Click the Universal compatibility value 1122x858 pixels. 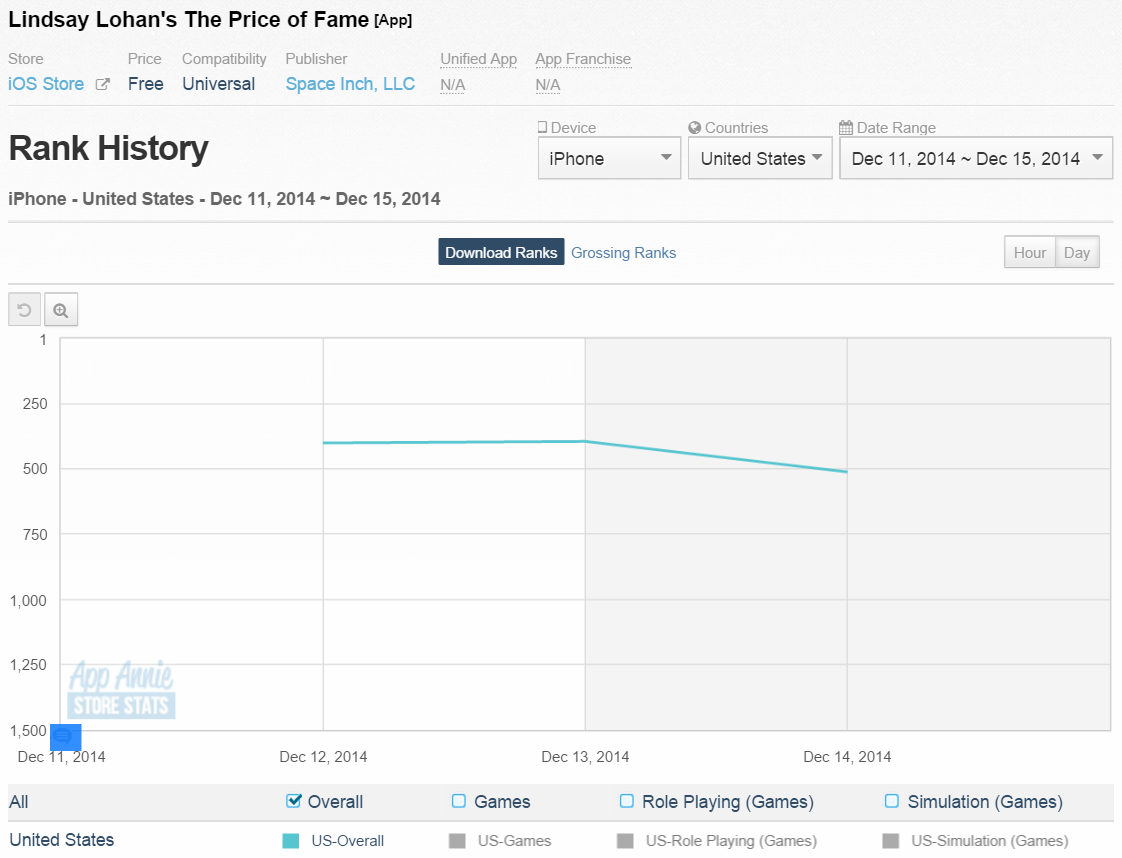coord(218,84)
